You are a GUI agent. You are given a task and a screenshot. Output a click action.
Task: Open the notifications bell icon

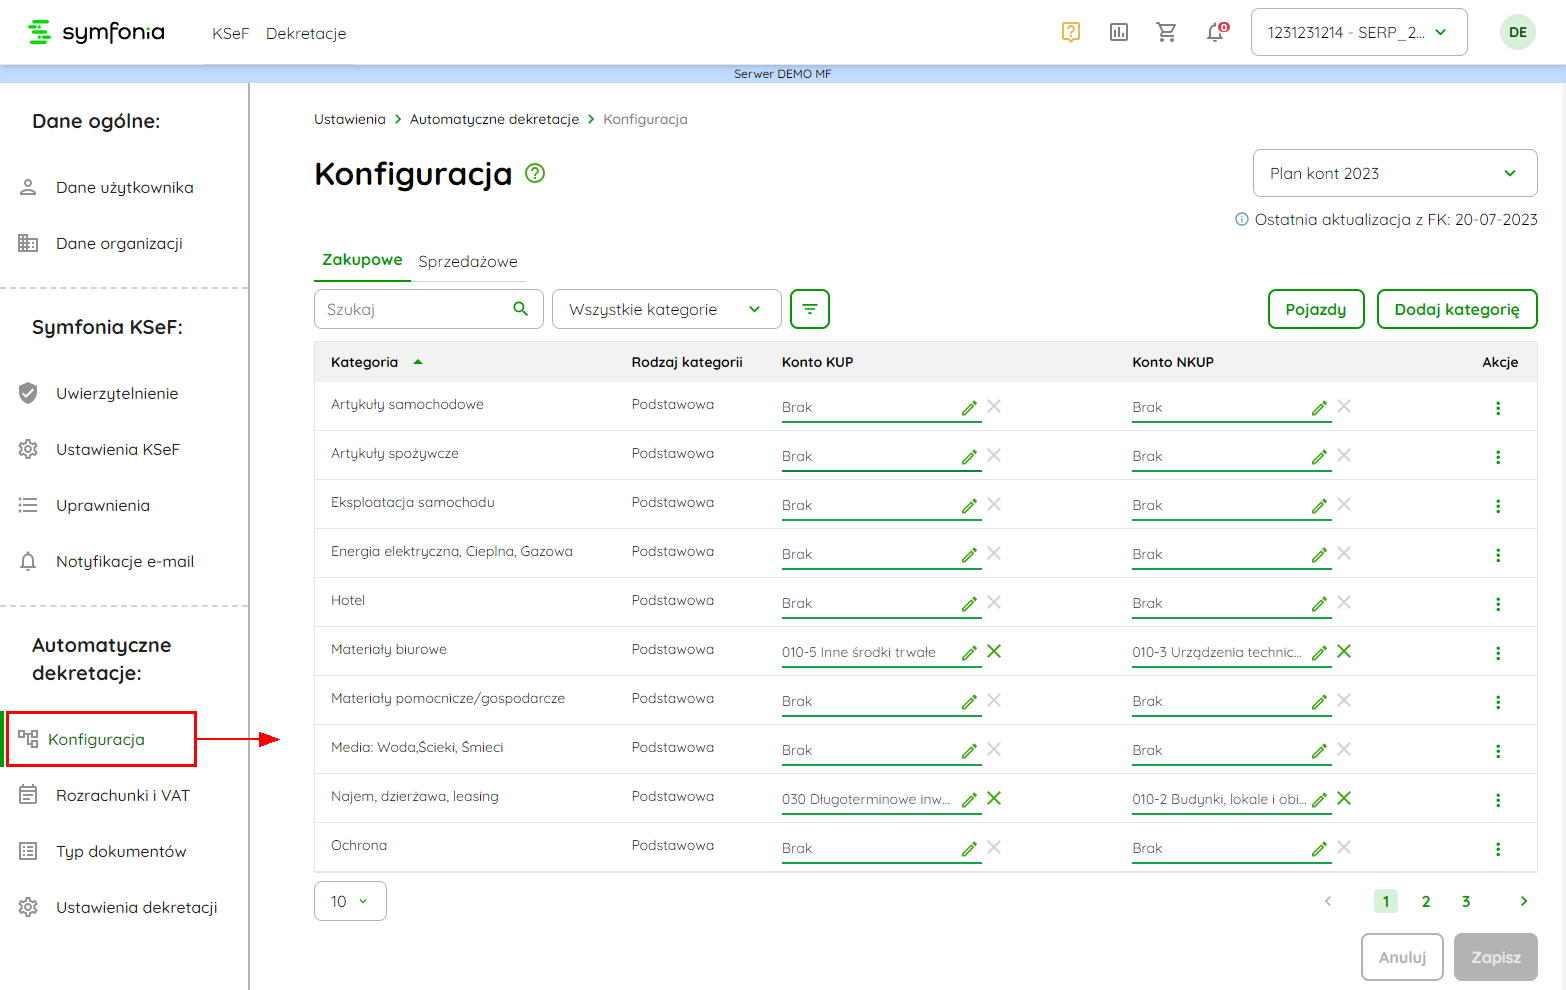click(x=1216, y=32)
